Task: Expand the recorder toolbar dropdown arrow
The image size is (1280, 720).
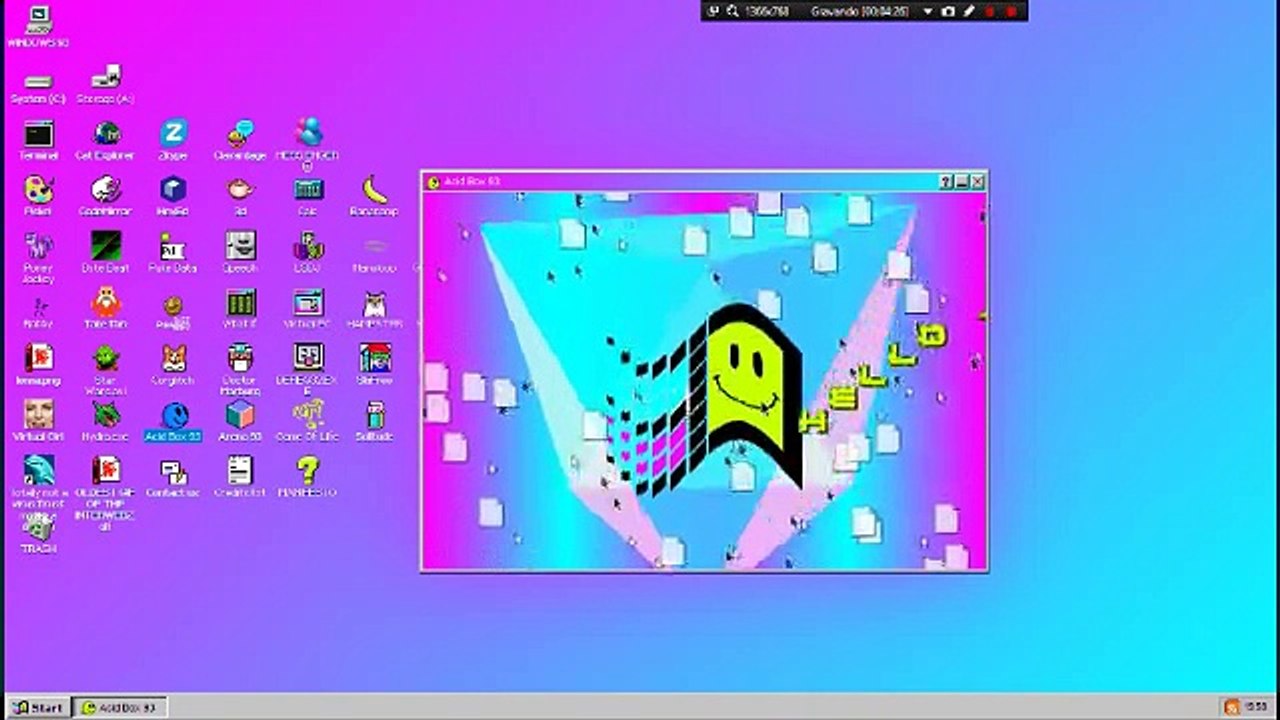Action: click(928, 11)
